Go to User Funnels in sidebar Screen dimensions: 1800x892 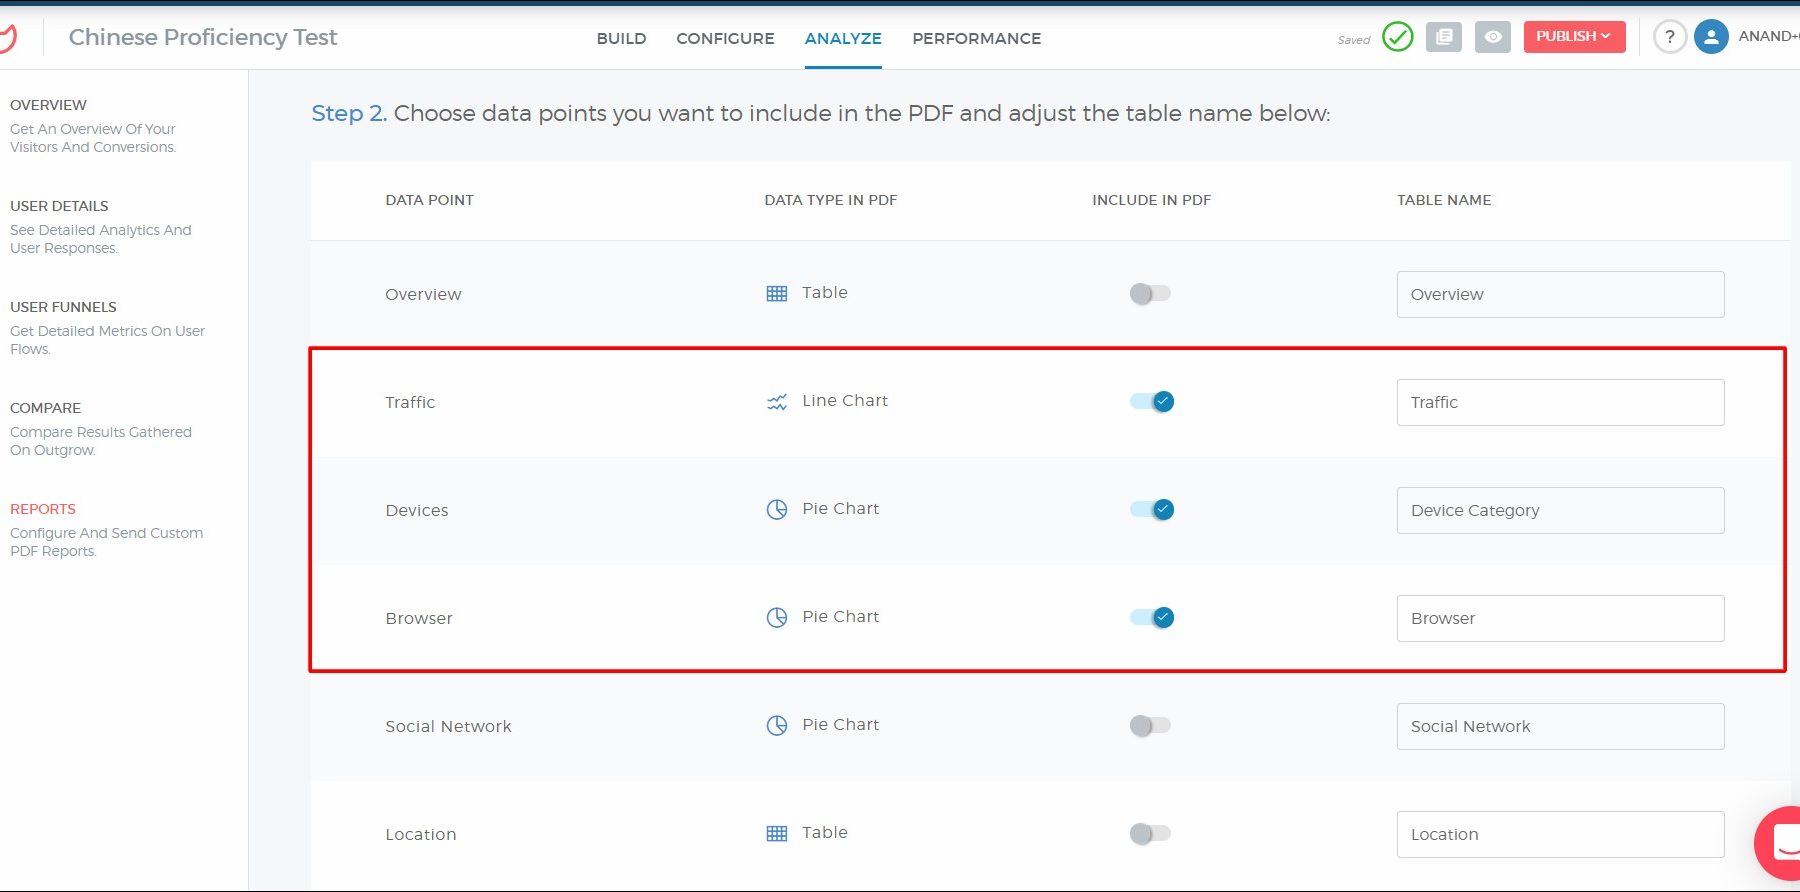point(63,307)
